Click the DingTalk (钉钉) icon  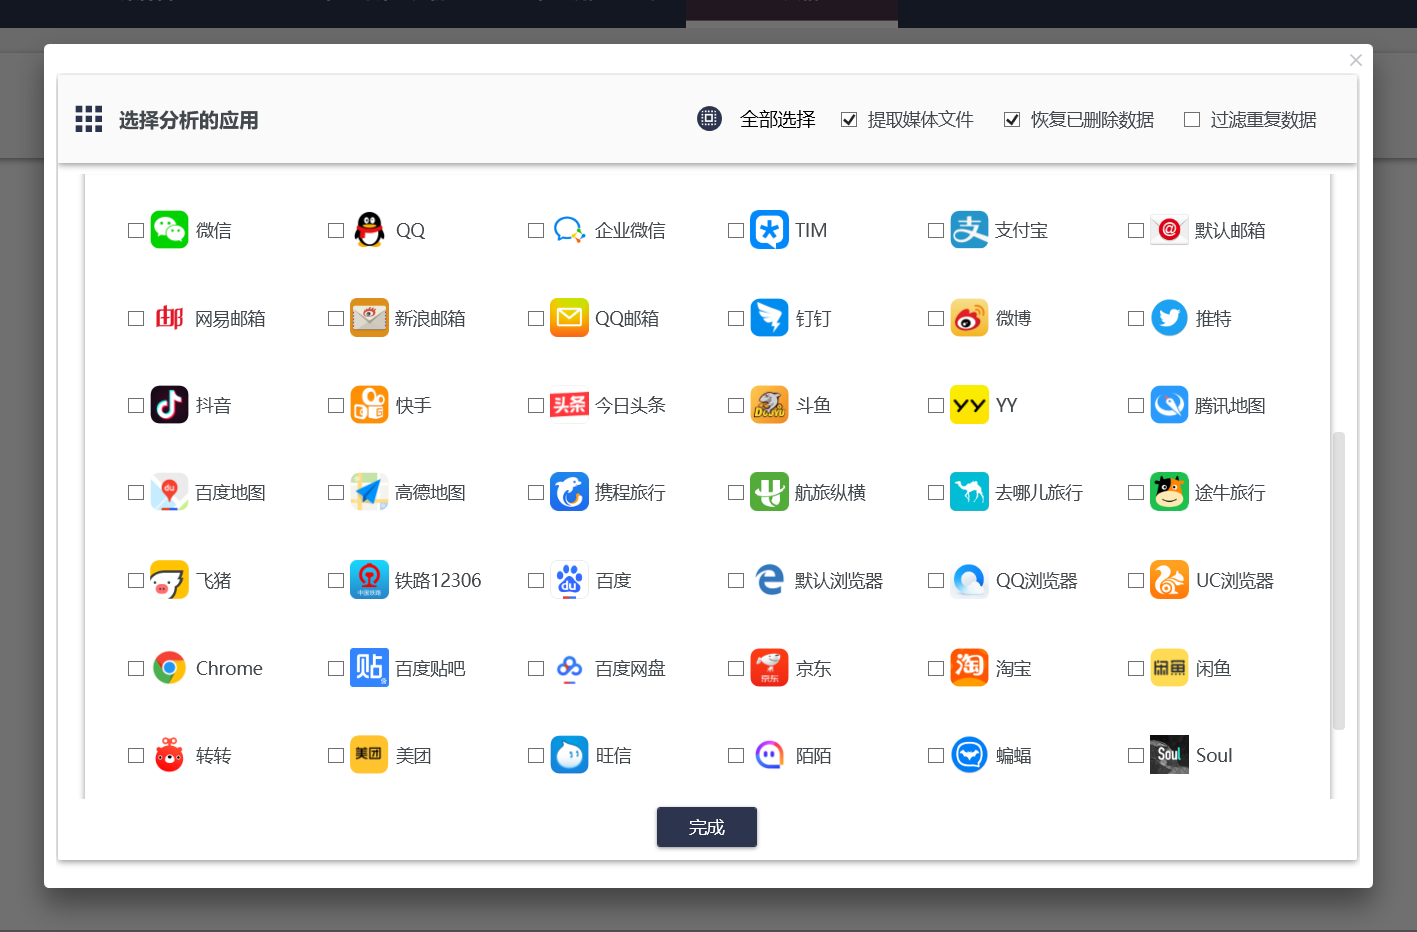(769, 318)
